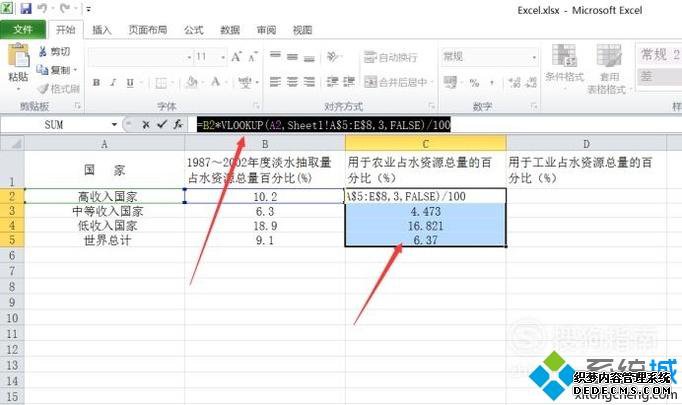
Task: Click the Undo arrow icon
Action: pos(42,8)
